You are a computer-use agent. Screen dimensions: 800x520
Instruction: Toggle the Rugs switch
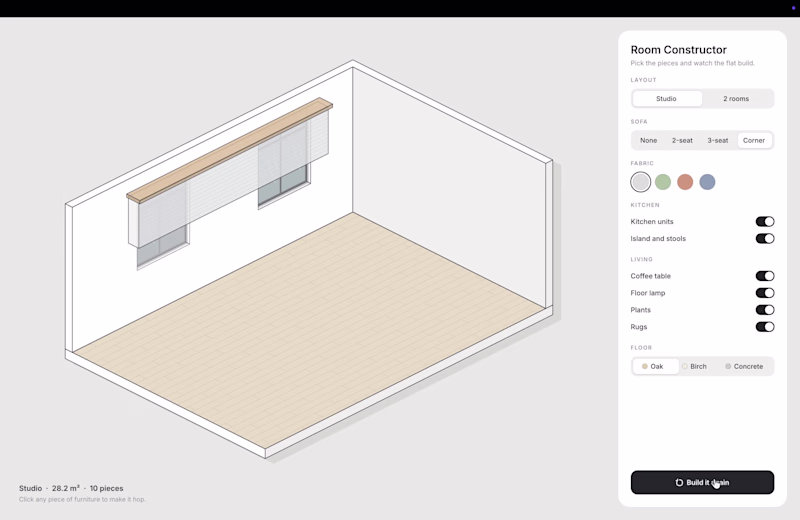[765, 327]
